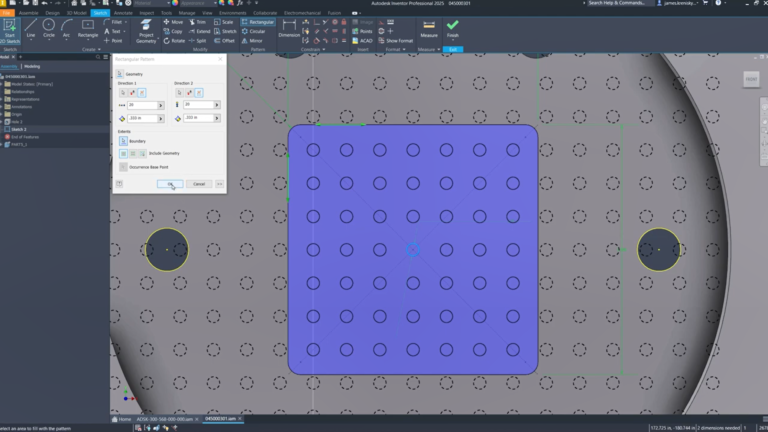This screenshot has height=432, width=768.
Task: Open Direction 2 spacing field arrow
Action: (217, 118)
